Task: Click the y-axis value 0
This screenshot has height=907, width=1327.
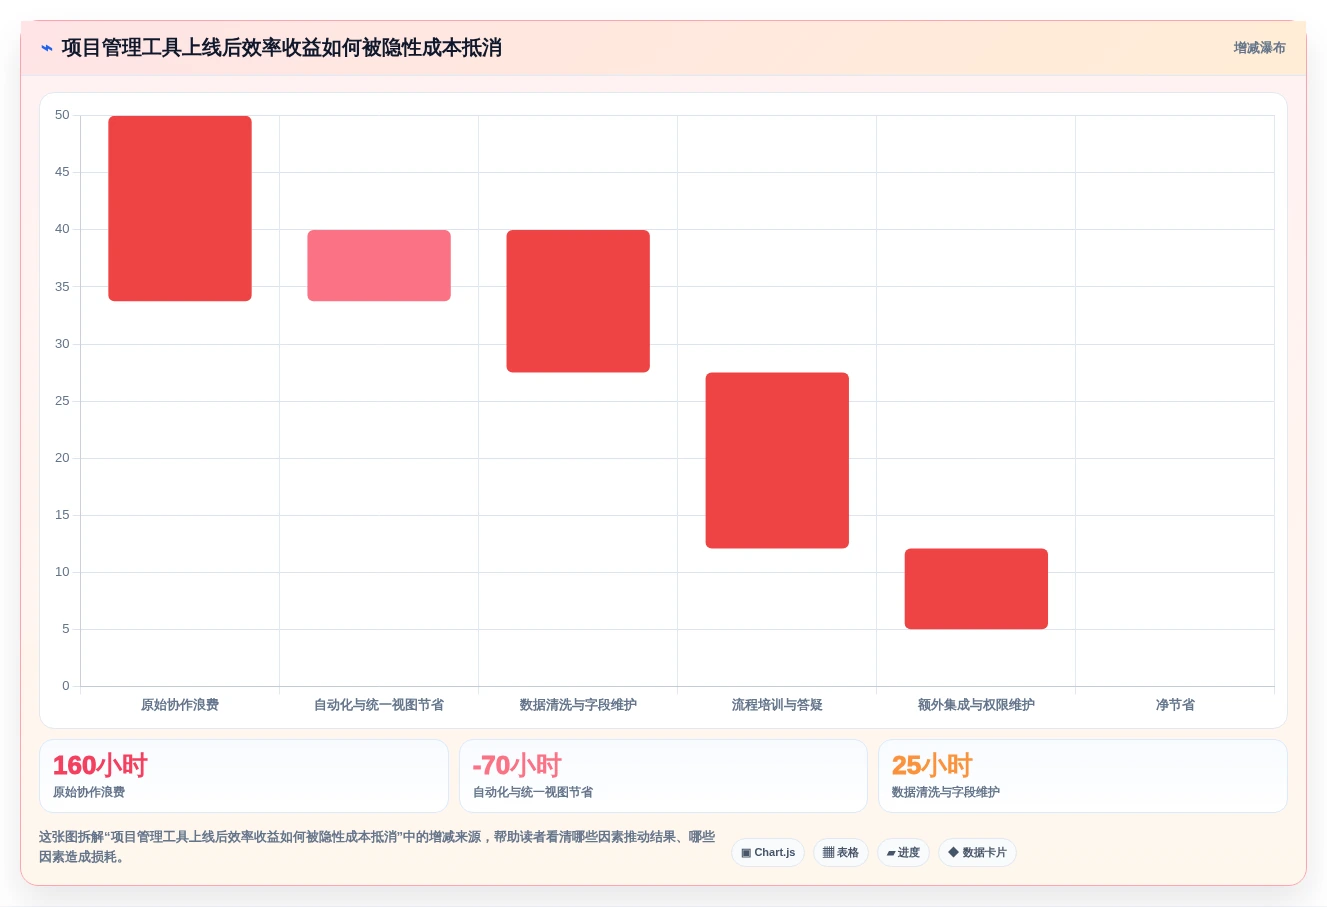Action: pyautogui.click(x=66, y=686)
